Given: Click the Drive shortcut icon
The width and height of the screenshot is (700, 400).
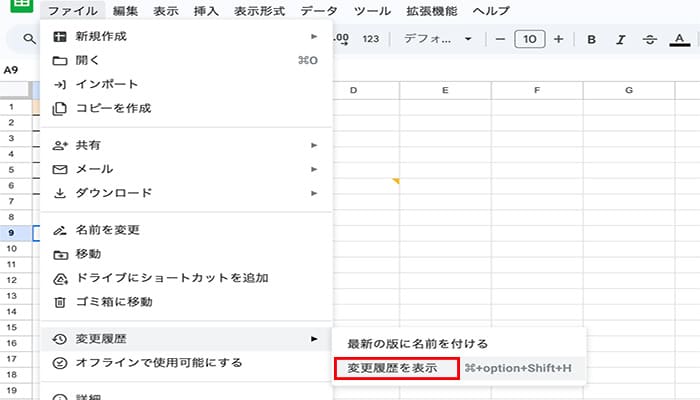Looking at the screenshot, I should tap(60, 279).
